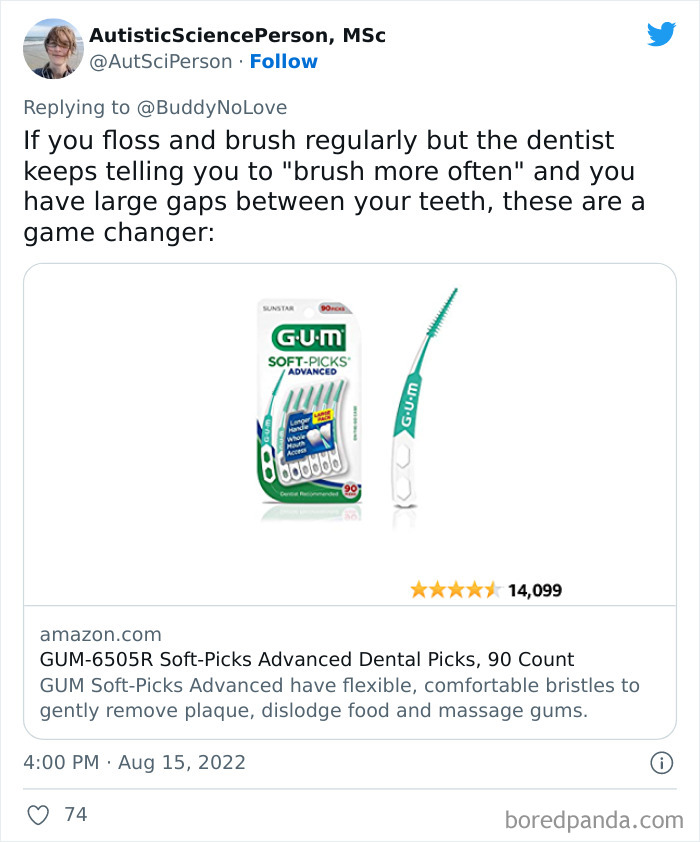Like the tweet with the heart icon
This screenshot has width=700, height=842.
pos(38,815)
